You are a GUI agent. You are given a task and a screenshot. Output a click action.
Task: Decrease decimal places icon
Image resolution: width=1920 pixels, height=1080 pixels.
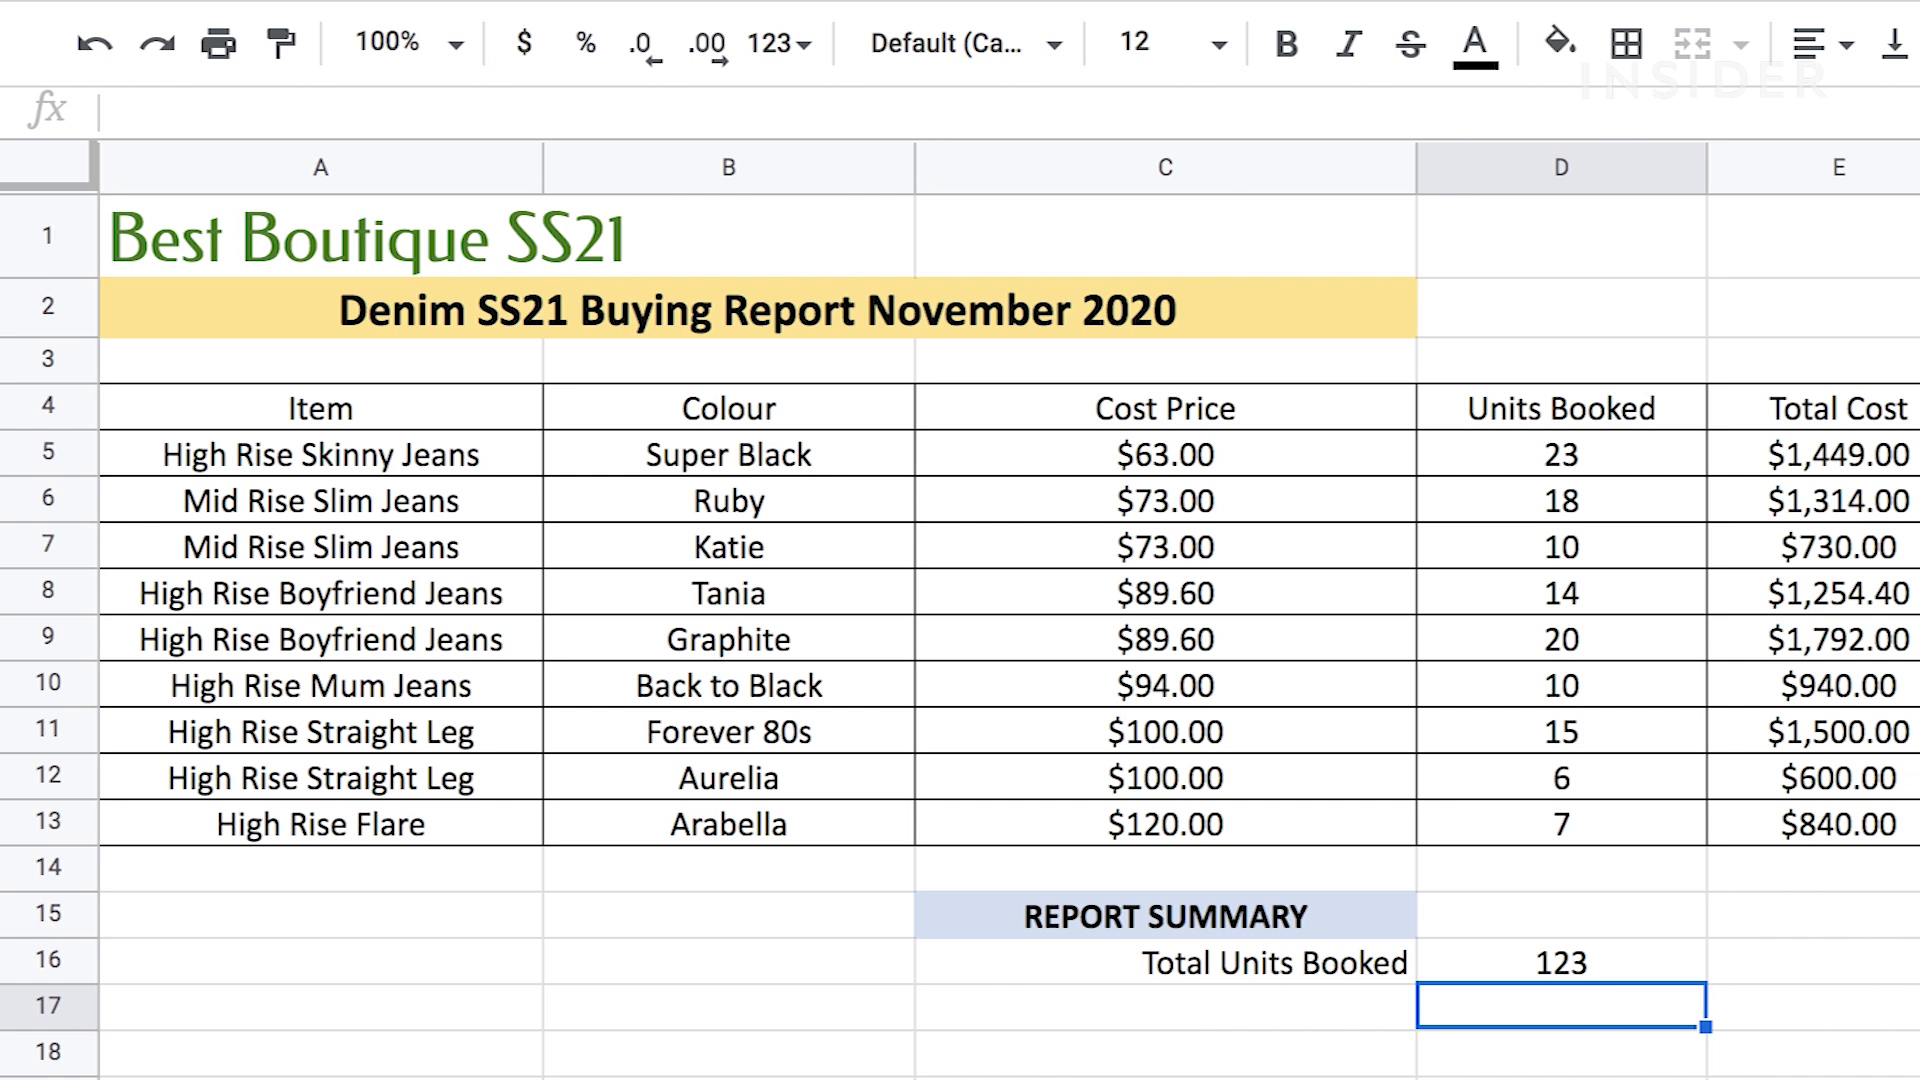click(643, 45)
